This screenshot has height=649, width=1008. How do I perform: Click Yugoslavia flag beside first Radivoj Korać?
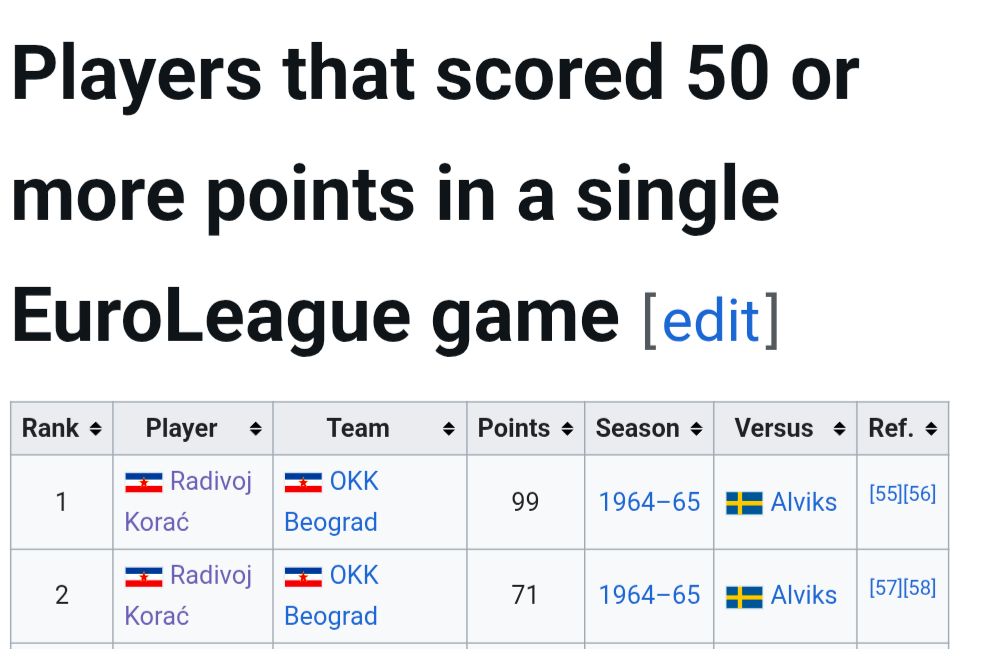point(143,482)
